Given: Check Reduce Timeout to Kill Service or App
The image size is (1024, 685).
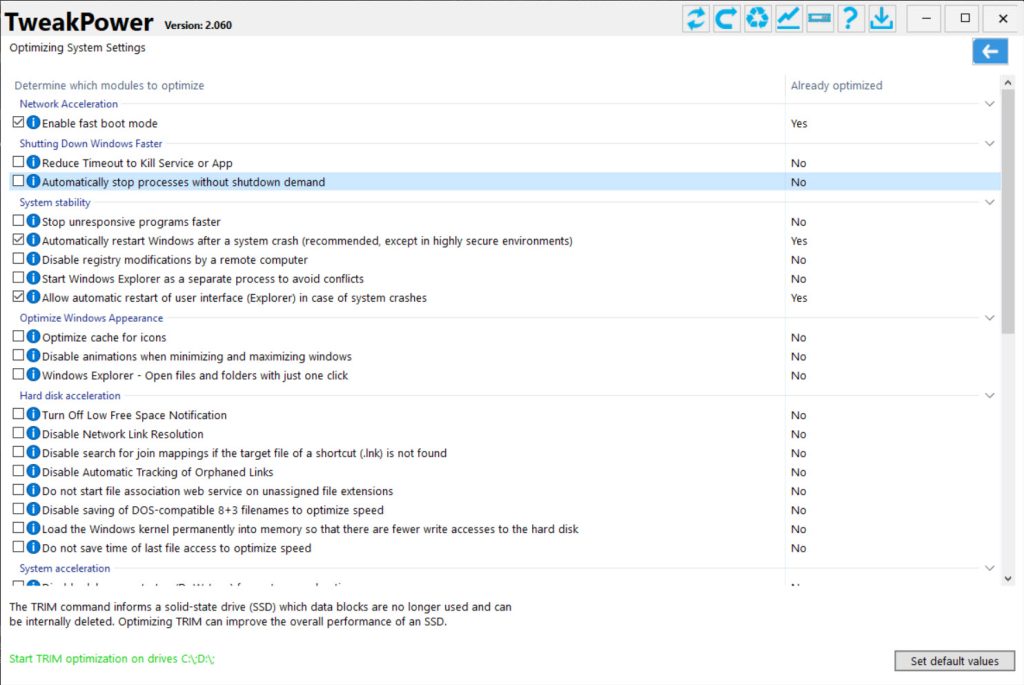Looking at the screenshot, I should click(18, 162).
